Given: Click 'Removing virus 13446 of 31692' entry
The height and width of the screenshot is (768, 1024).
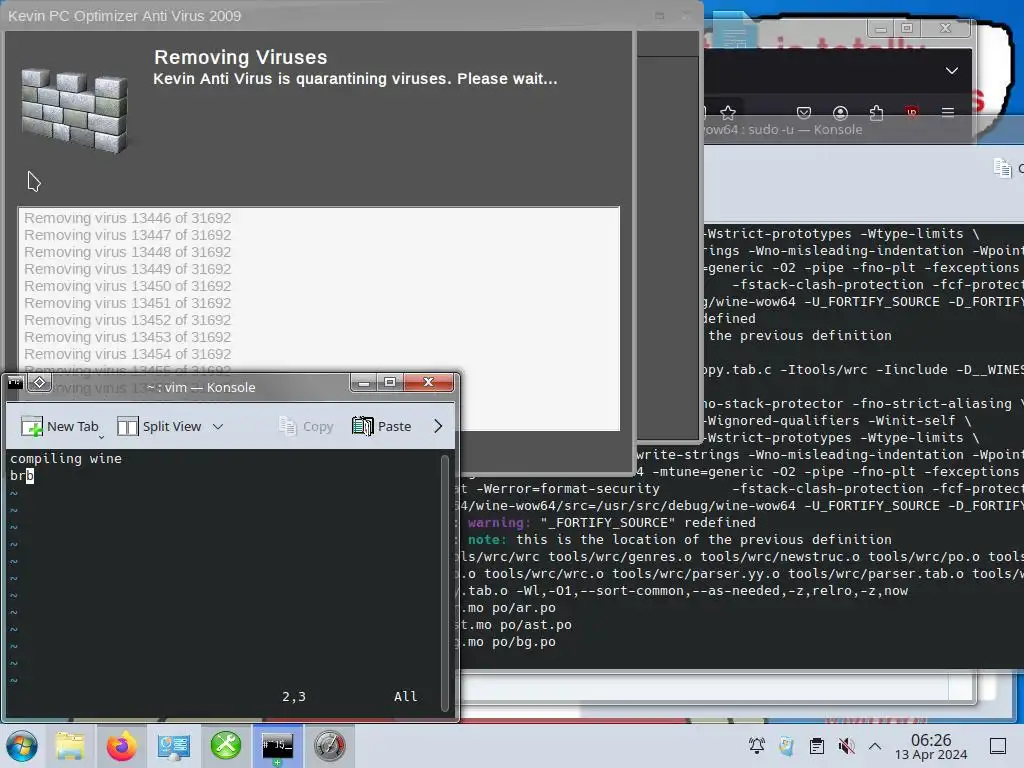Looking at the screenshot, I should coord(127,218).
